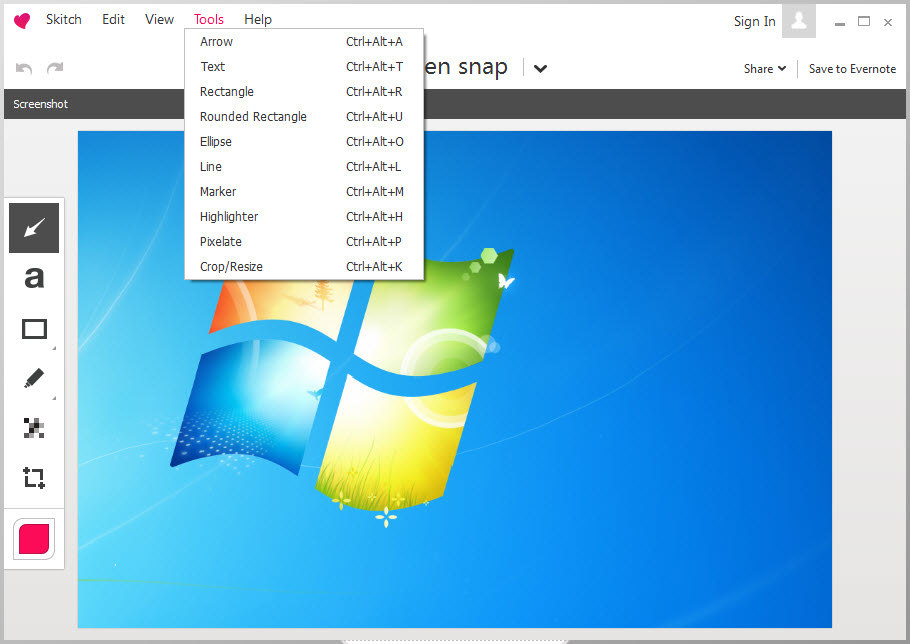Open the View menu
The width and height of the screenshot is (910, 644).
pos(160,20)
